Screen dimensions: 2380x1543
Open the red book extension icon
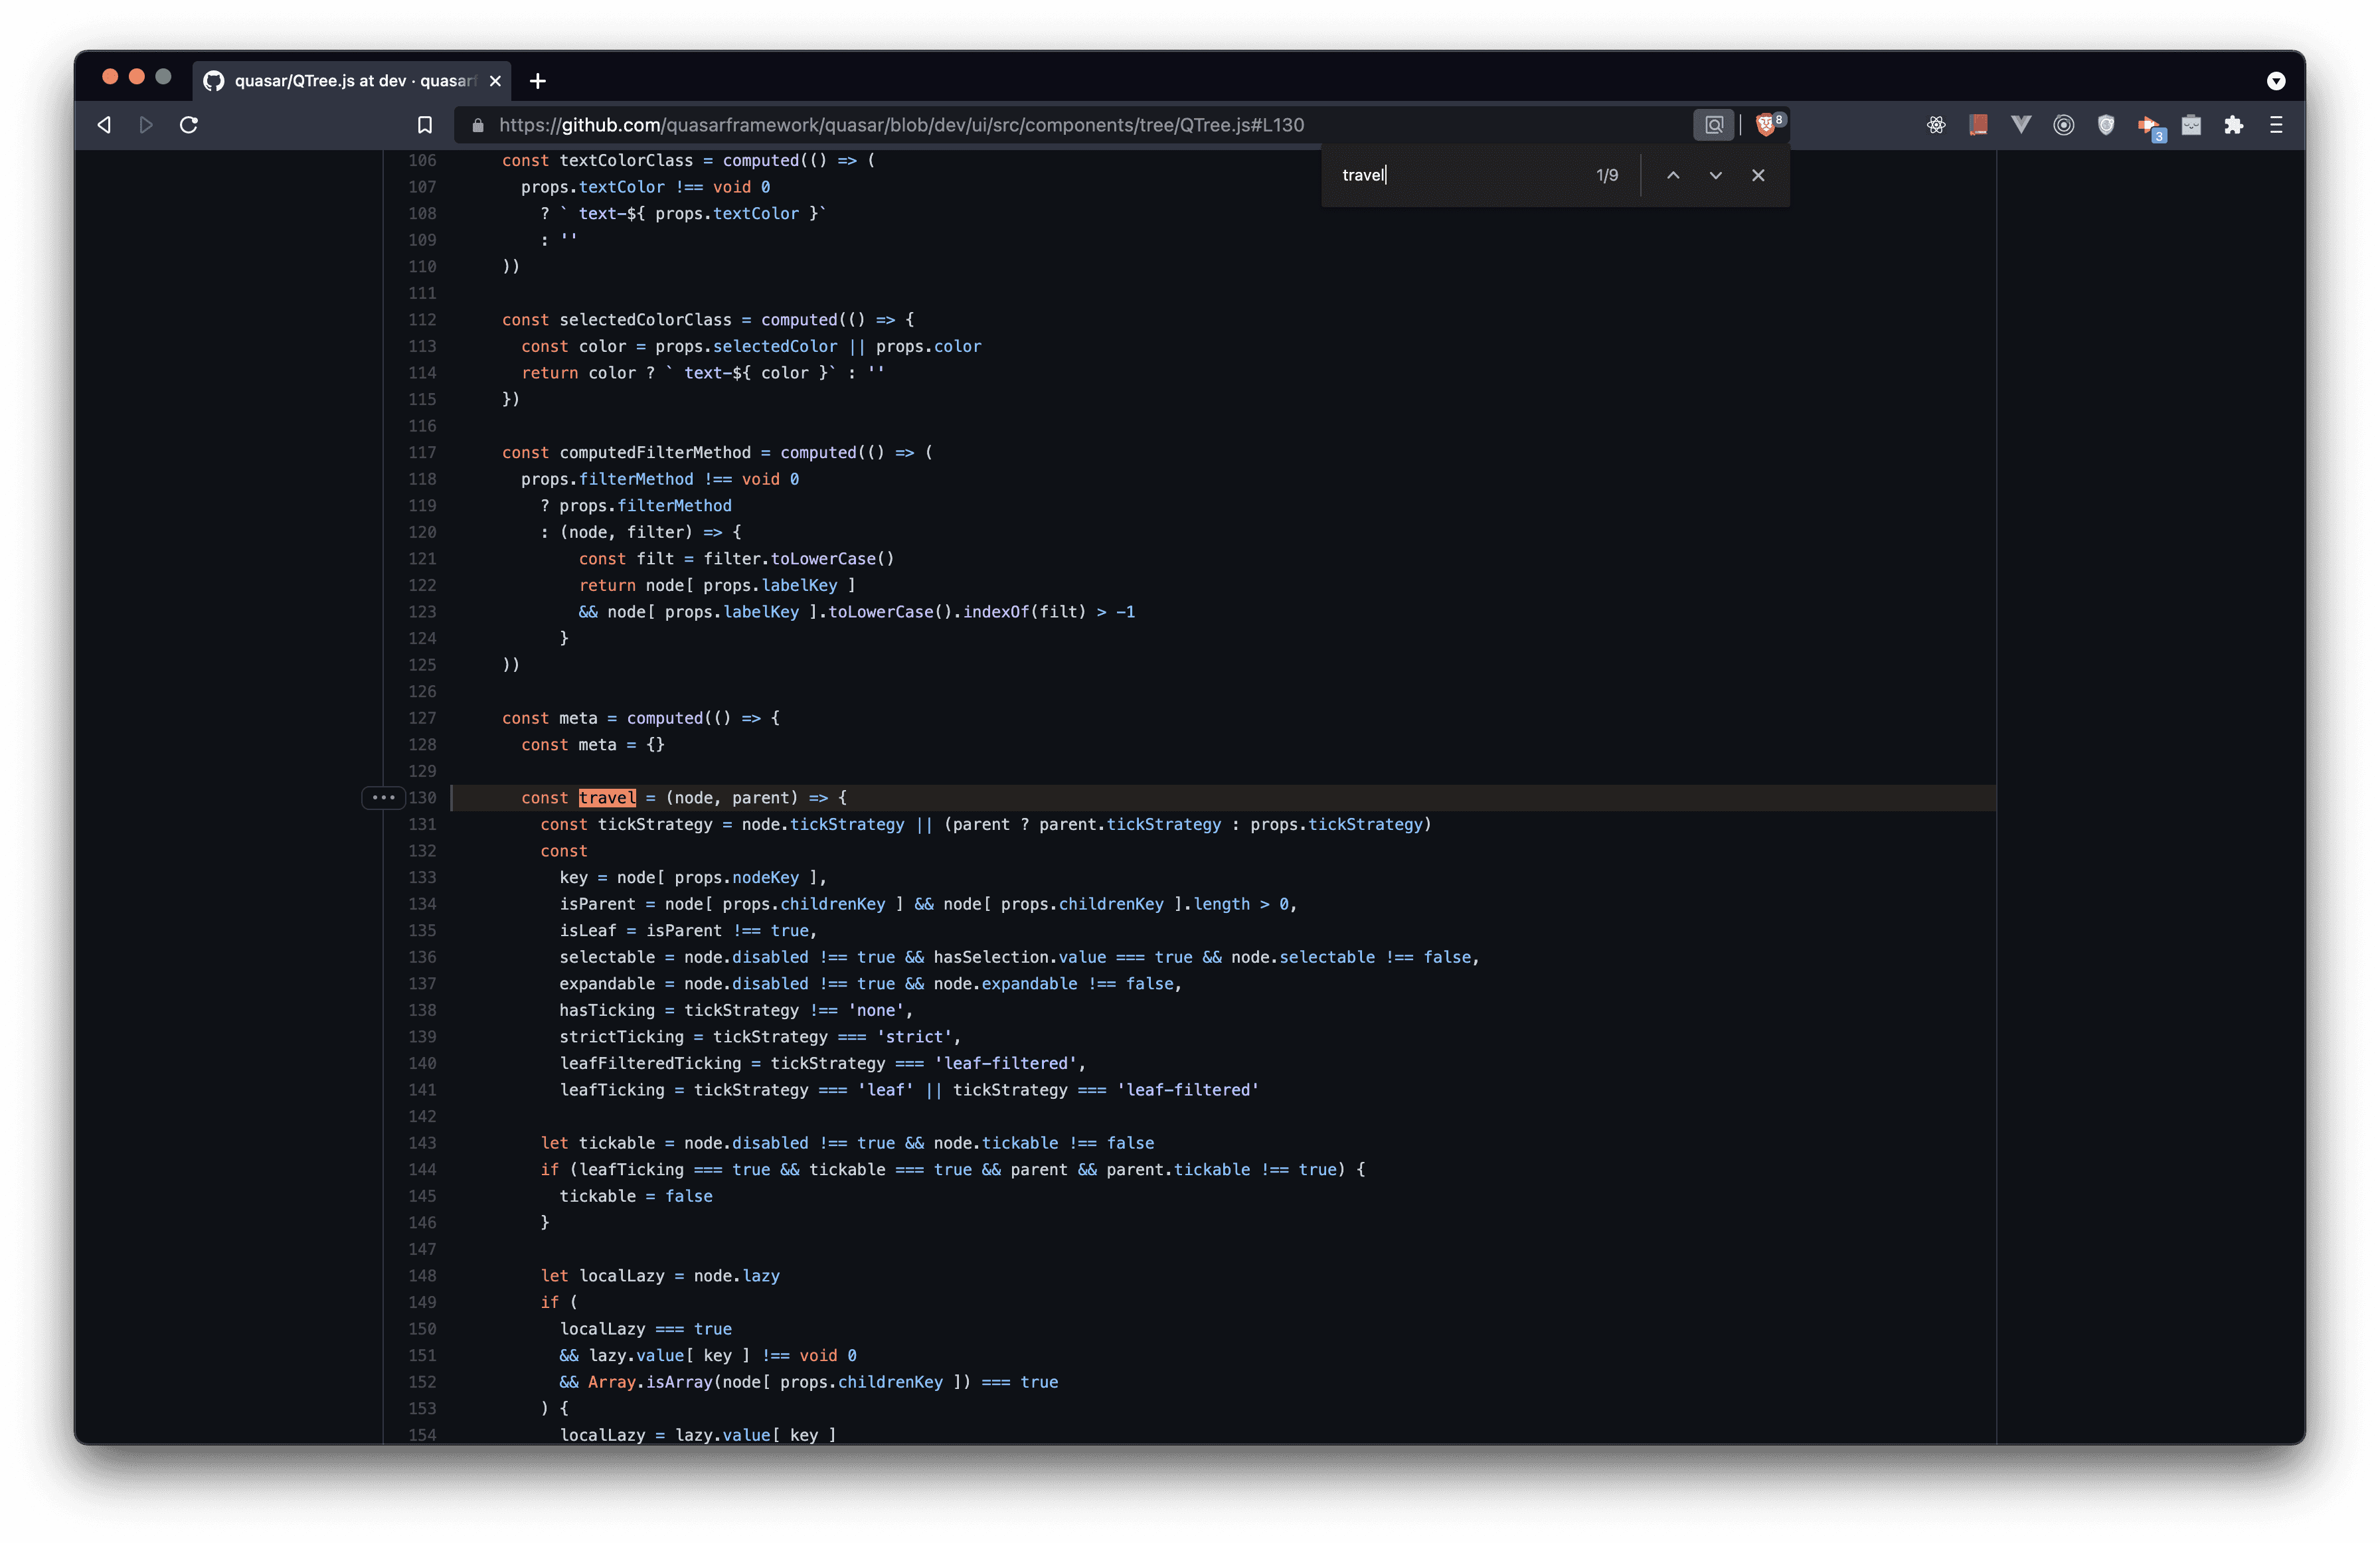tap(1978, 125)
